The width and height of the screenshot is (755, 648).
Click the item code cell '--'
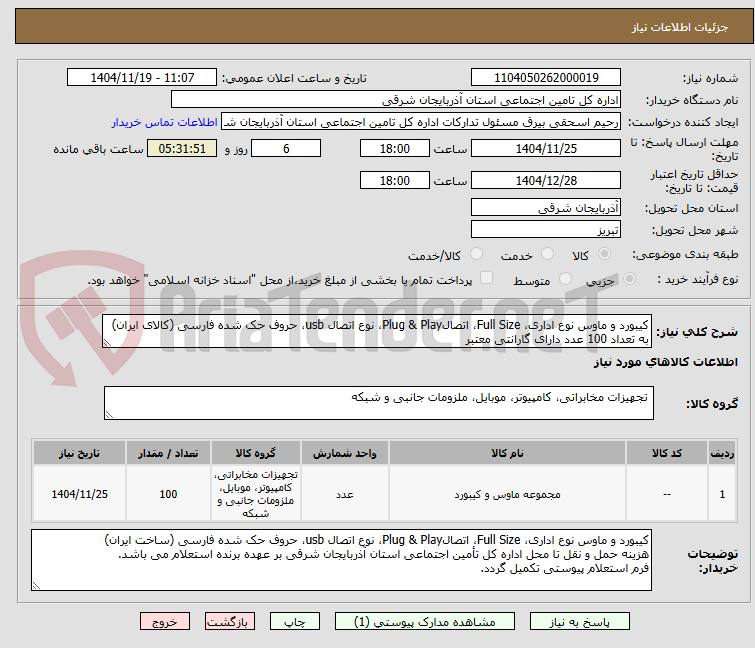pos(667,494)
